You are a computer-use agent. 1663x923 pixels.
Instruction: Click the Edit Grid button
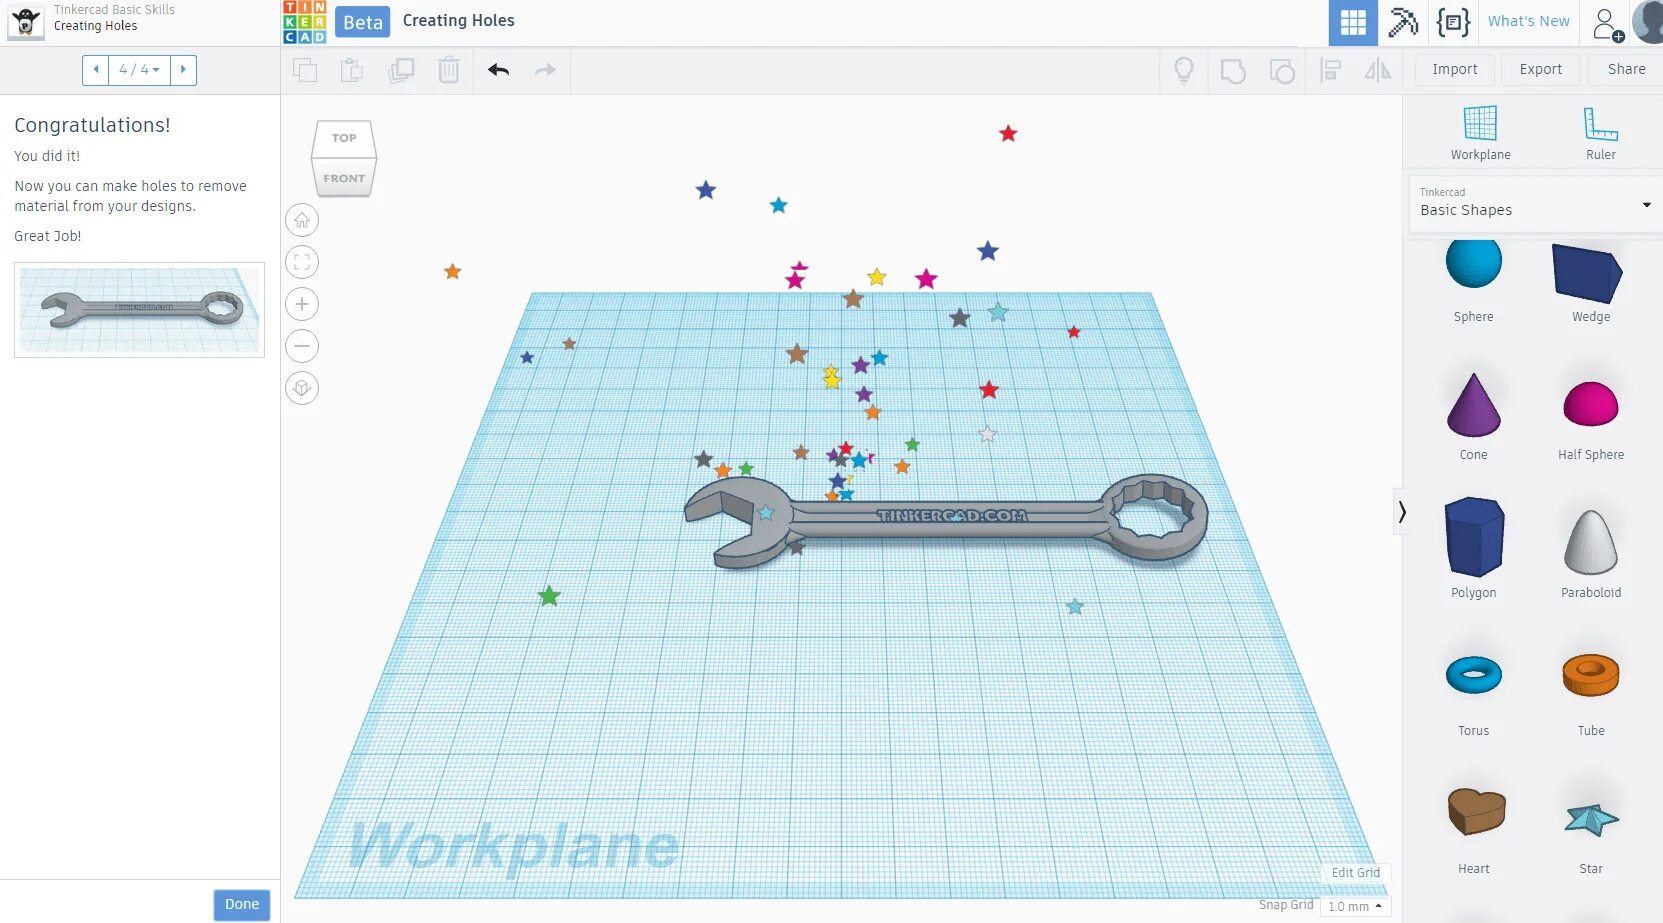tap(1355, 873)
